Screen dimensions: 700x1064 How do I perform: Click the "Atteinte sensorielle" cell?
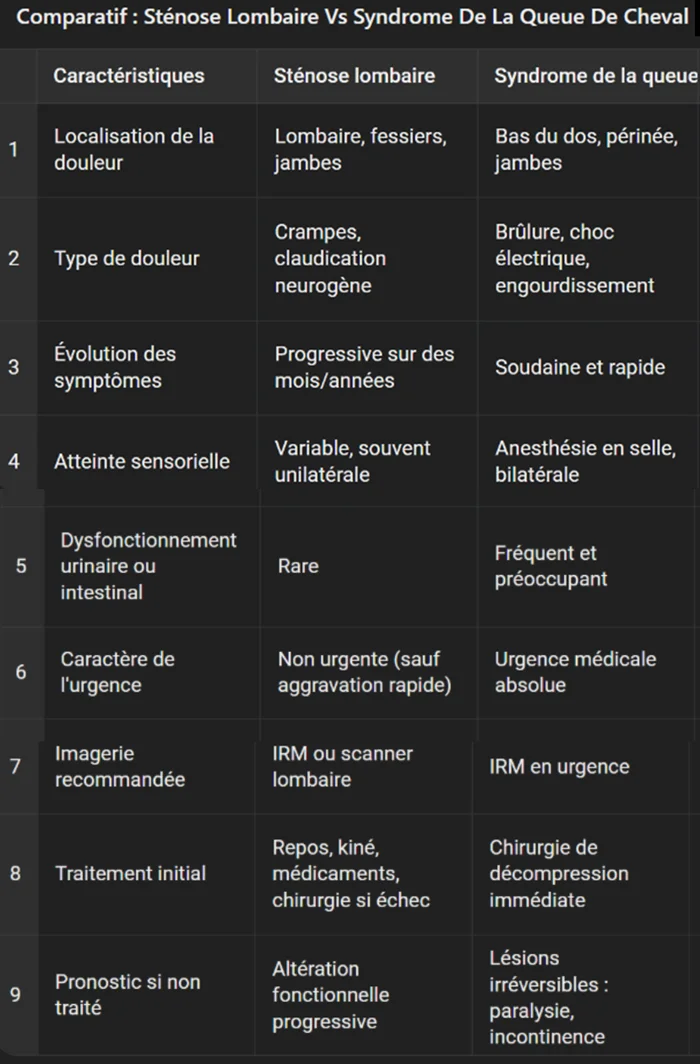pyautogui.click(x=142, y=461)
